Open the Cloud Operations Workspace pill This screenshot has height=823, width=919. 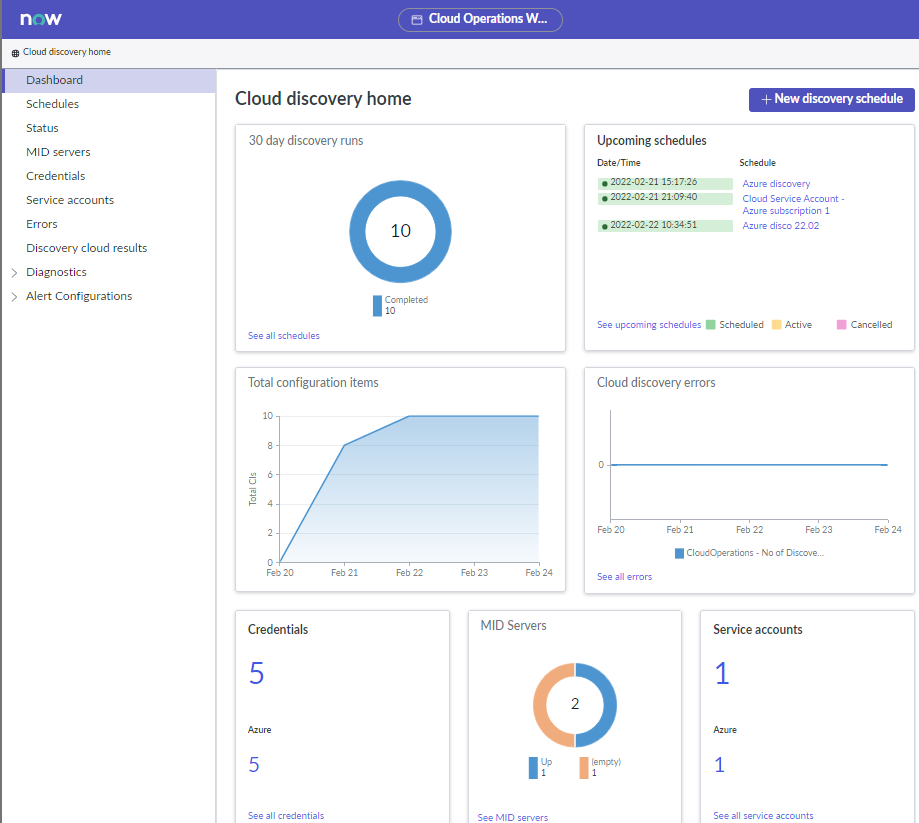(x=480, y=19)
